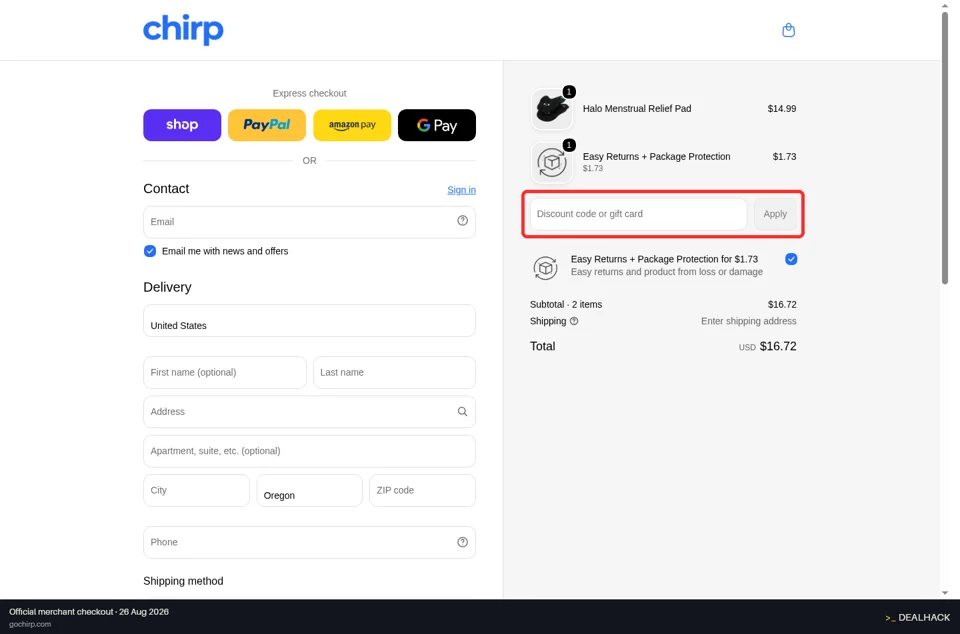Toggle Easy Returns + Package Protection checkbox
Viewport: 960px width, 634px height.
click(x=791, y=259)
